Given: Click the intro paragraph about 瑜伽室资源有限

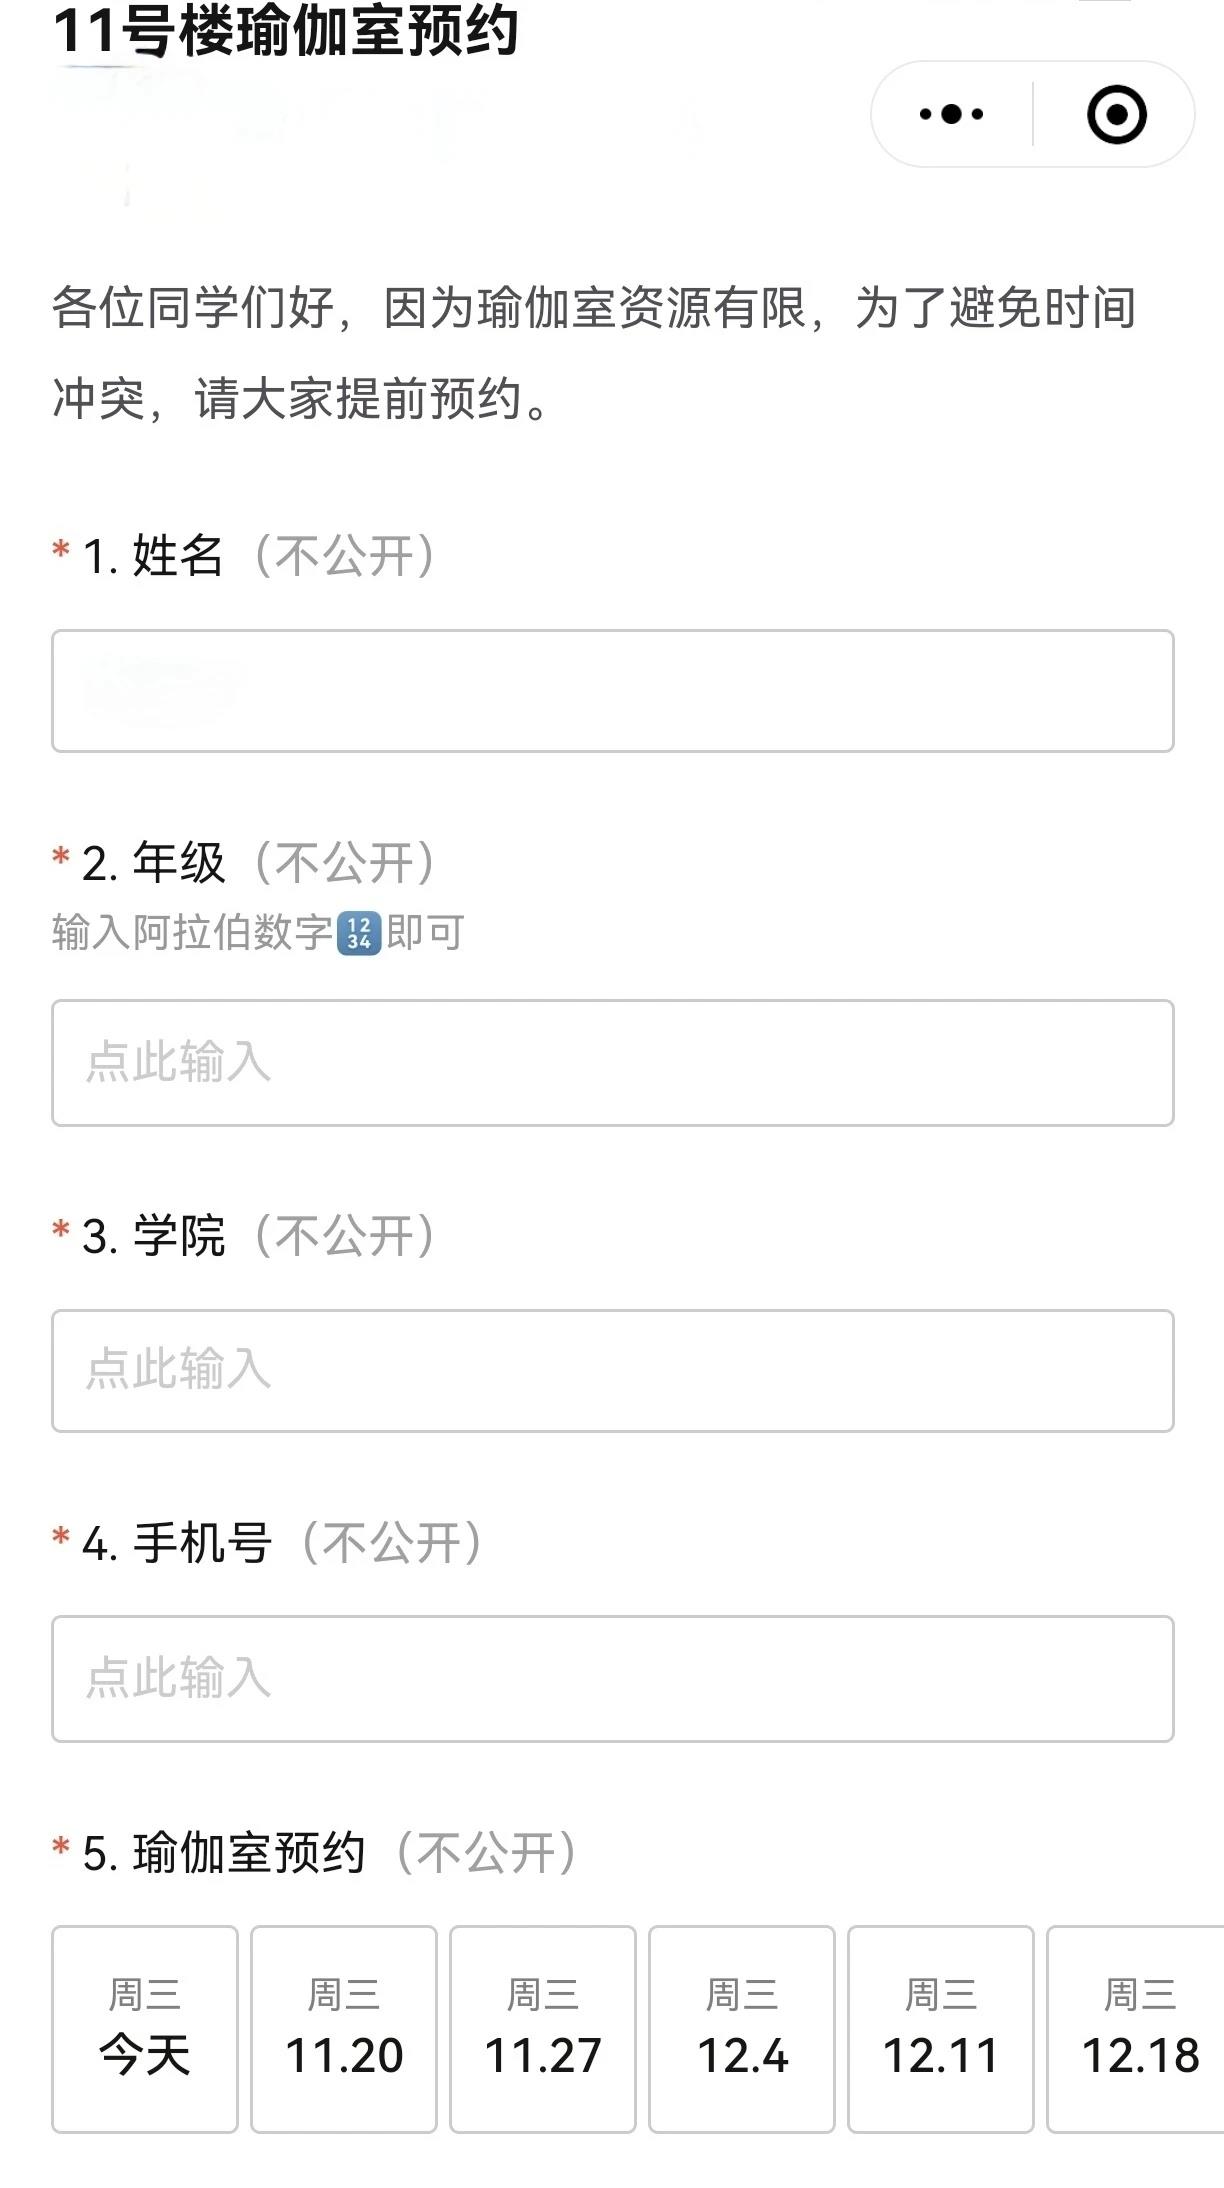Looking at the screenshot, I should coord(594,352).
